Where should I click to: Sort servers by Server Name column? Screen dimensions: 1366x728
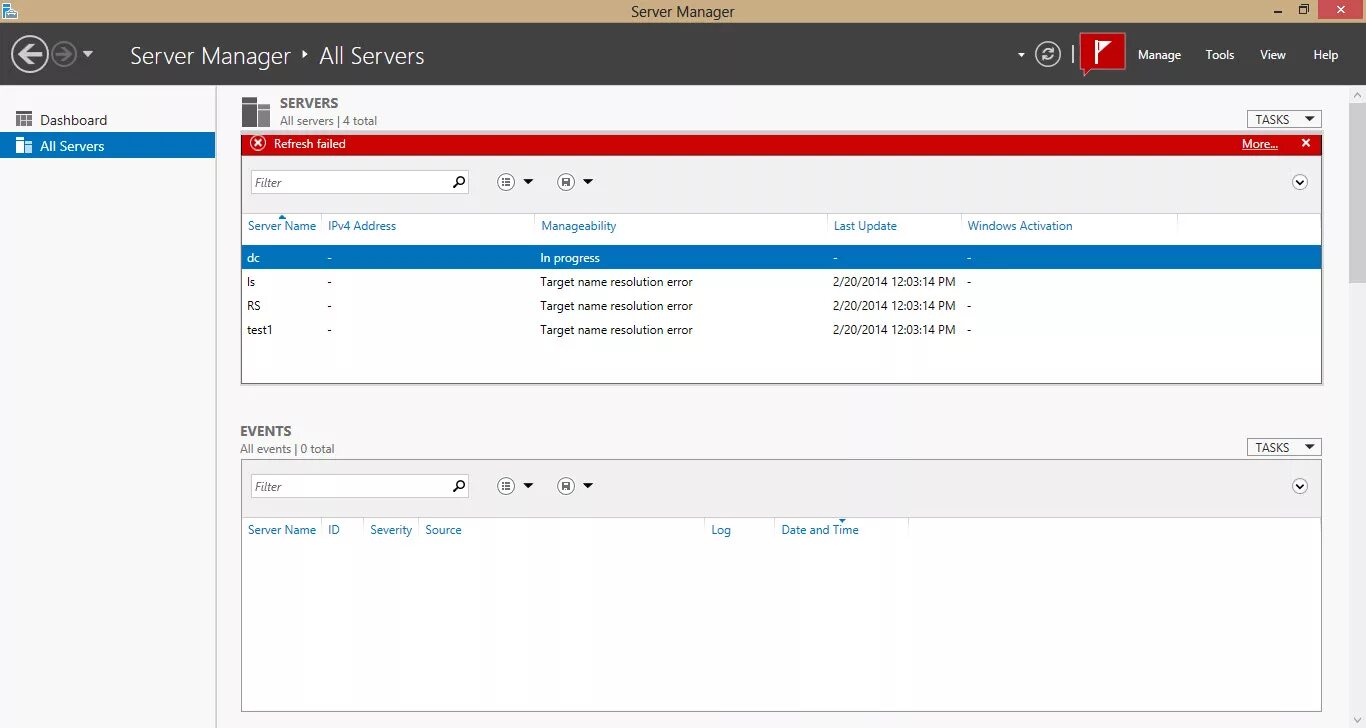tap(282, 226)
